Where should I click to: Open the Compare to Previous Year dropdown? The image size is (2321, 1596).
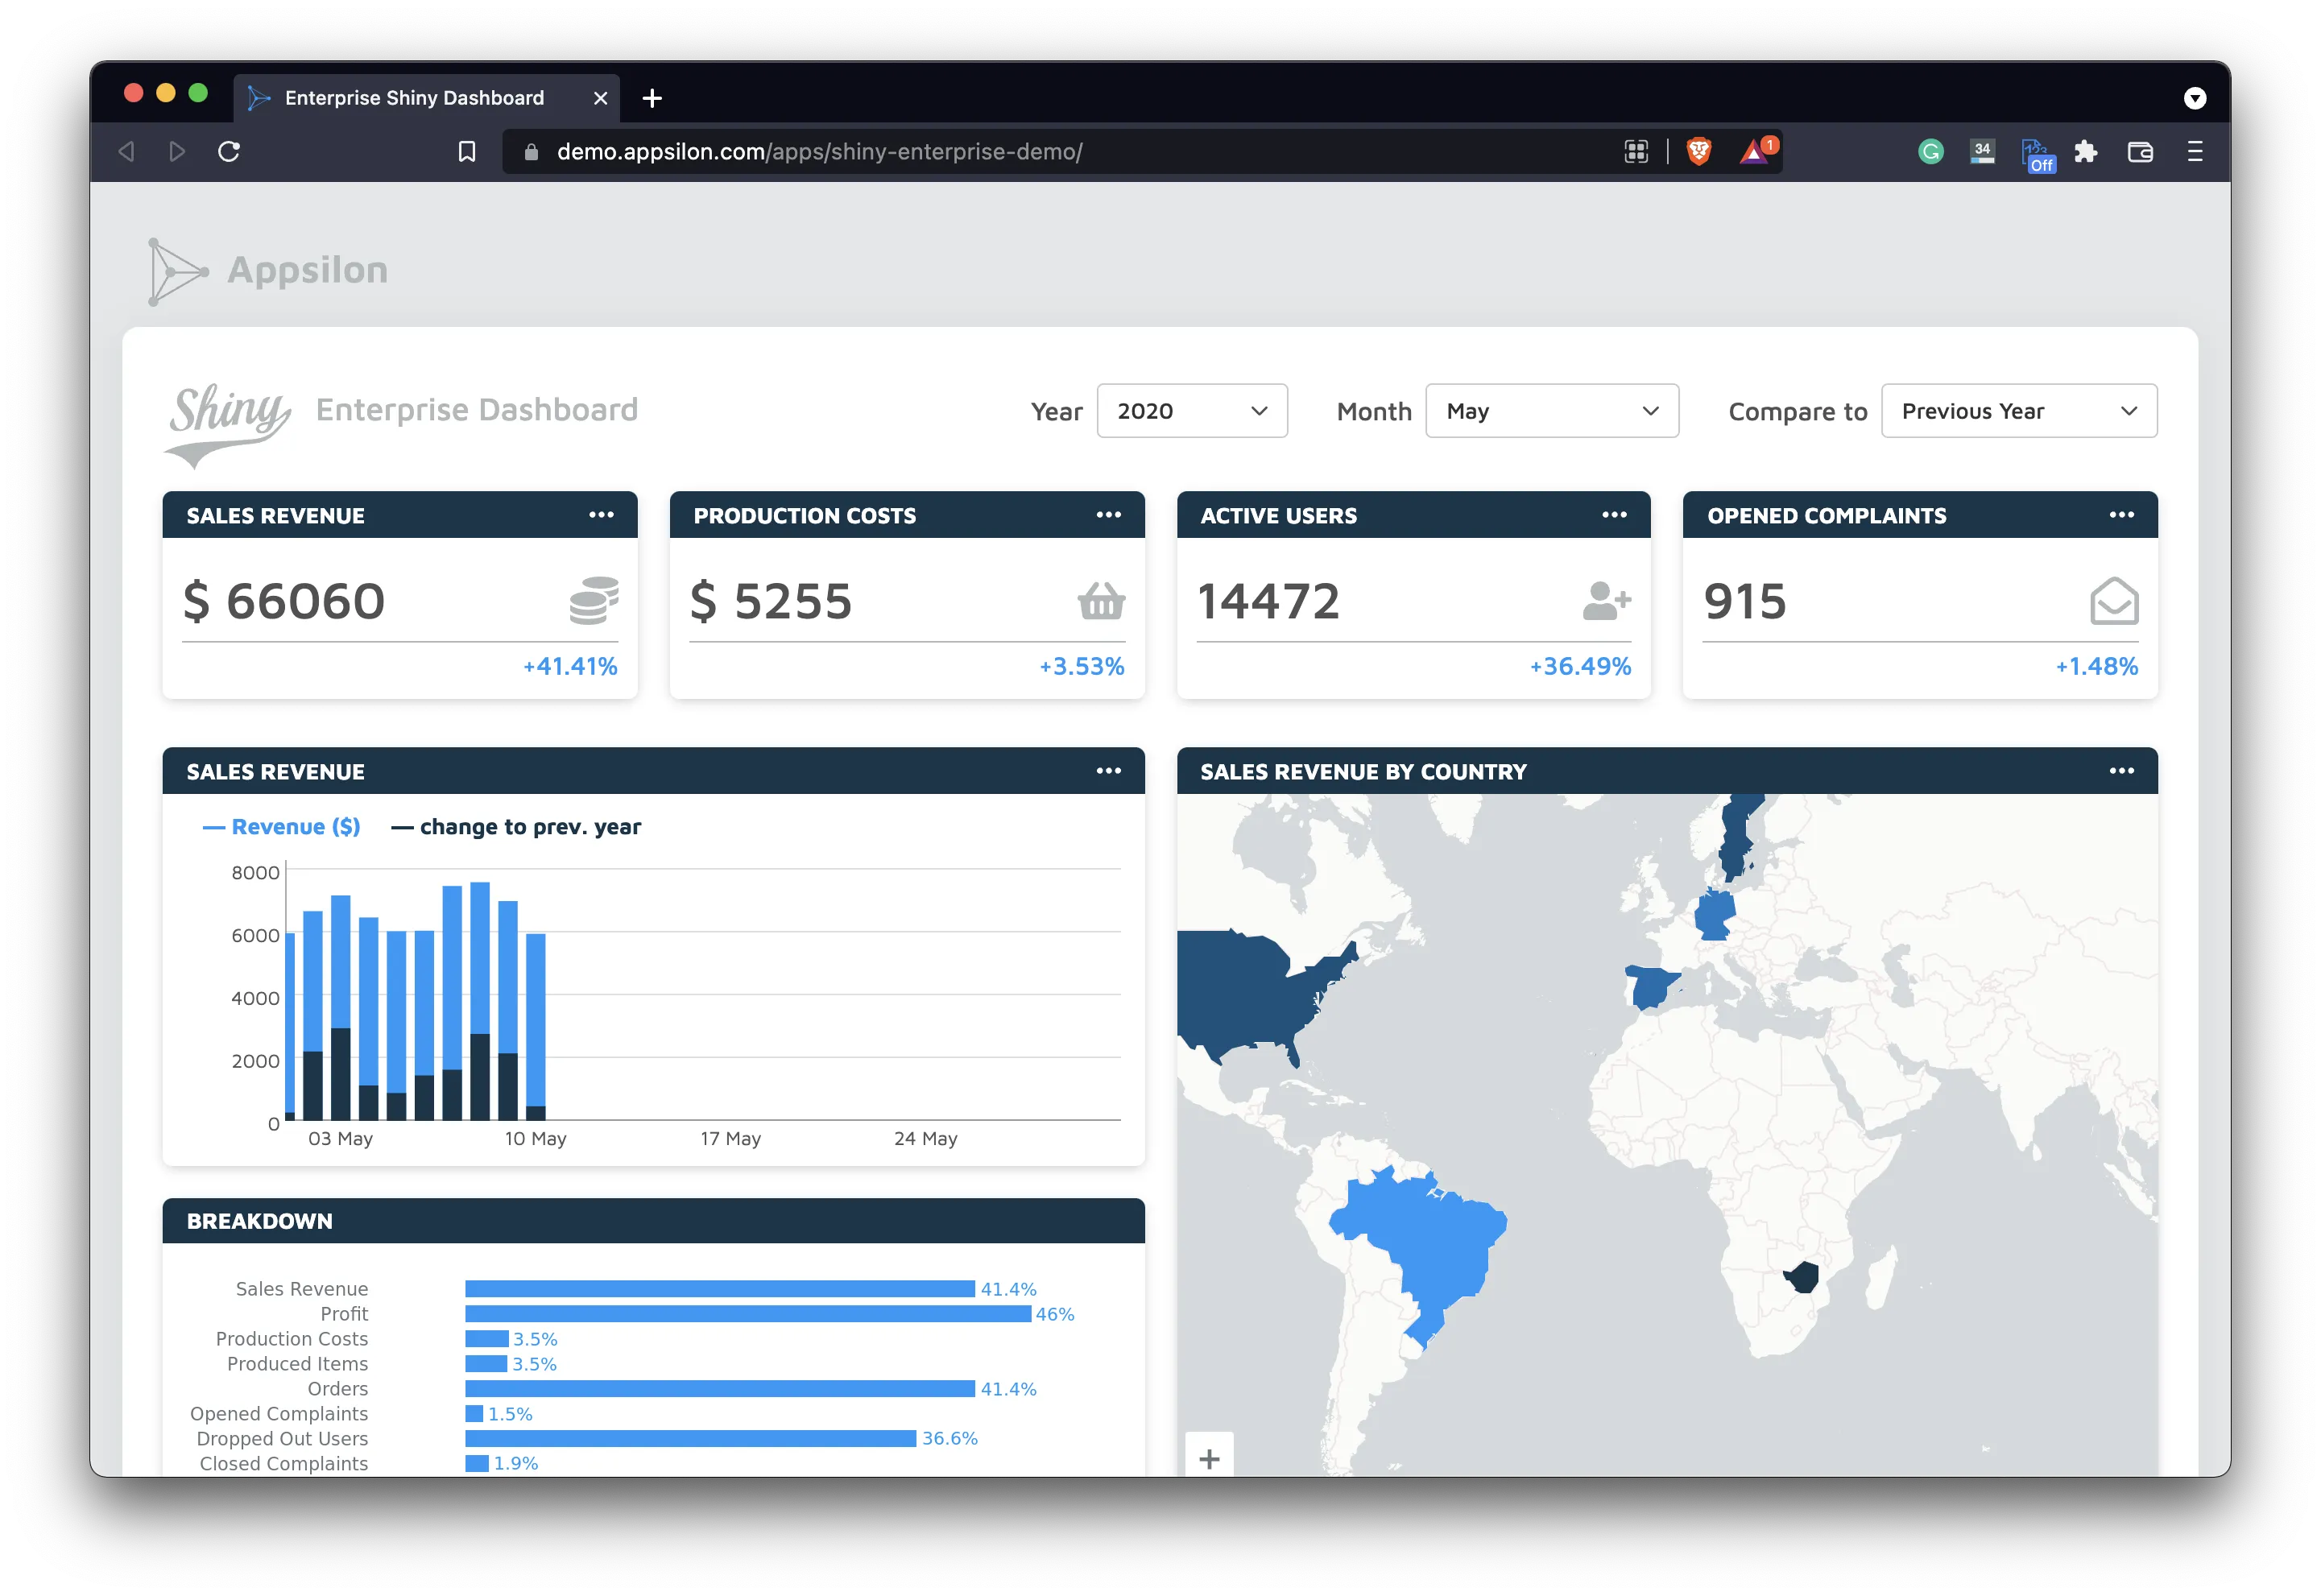[x=2018, y=411]
